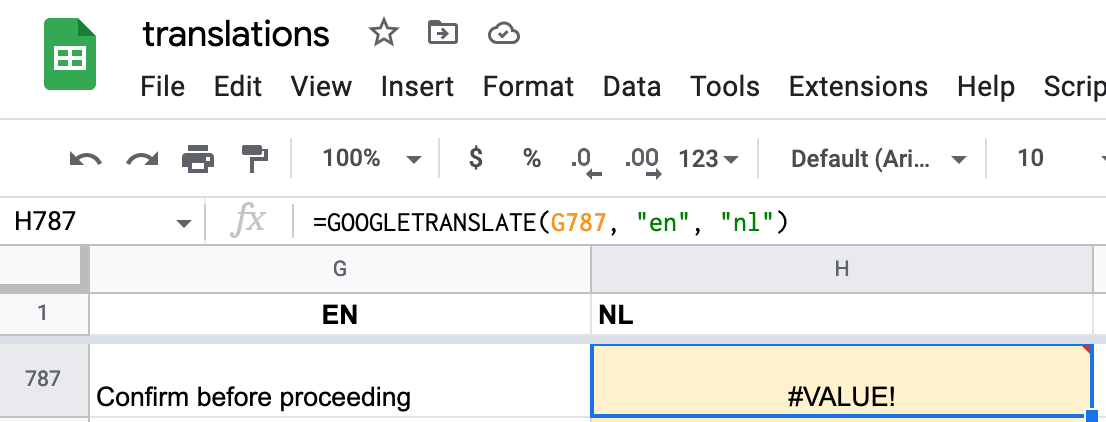
Task: Format as currency with dollar icon
Action: tap(476, 158)
